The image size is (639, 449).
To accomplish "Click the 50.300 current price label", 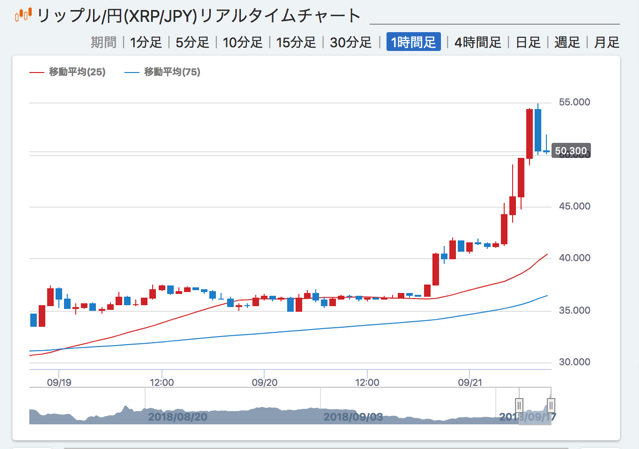I will [x=571, y=151].
